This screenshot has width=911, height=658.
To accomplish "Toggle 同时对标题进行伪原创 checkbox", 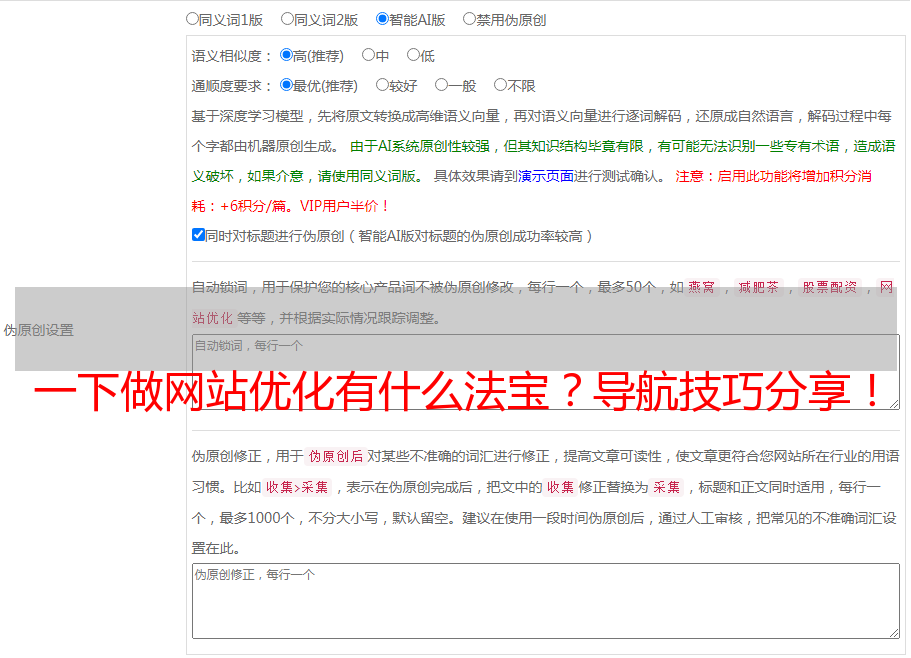I will (x=198, y=235).
